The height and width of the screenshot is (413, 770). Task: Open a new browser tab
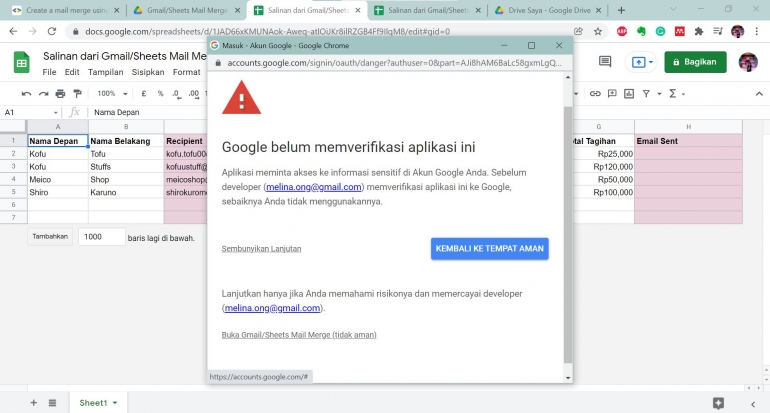pos(621,10)
